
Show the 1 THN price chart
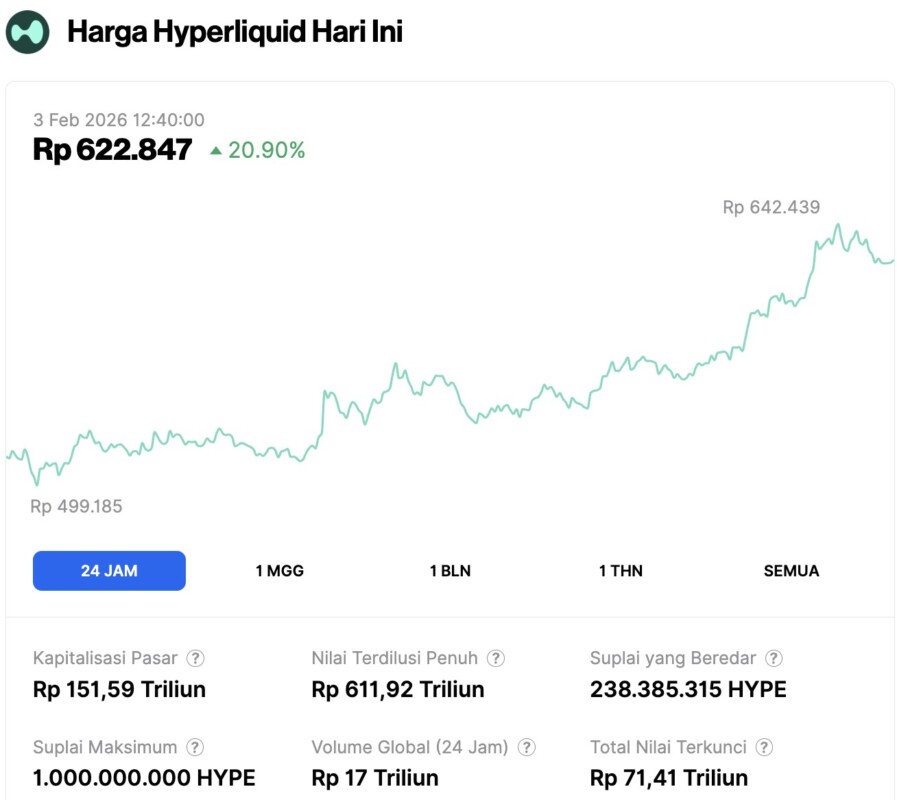click(621, 571)
